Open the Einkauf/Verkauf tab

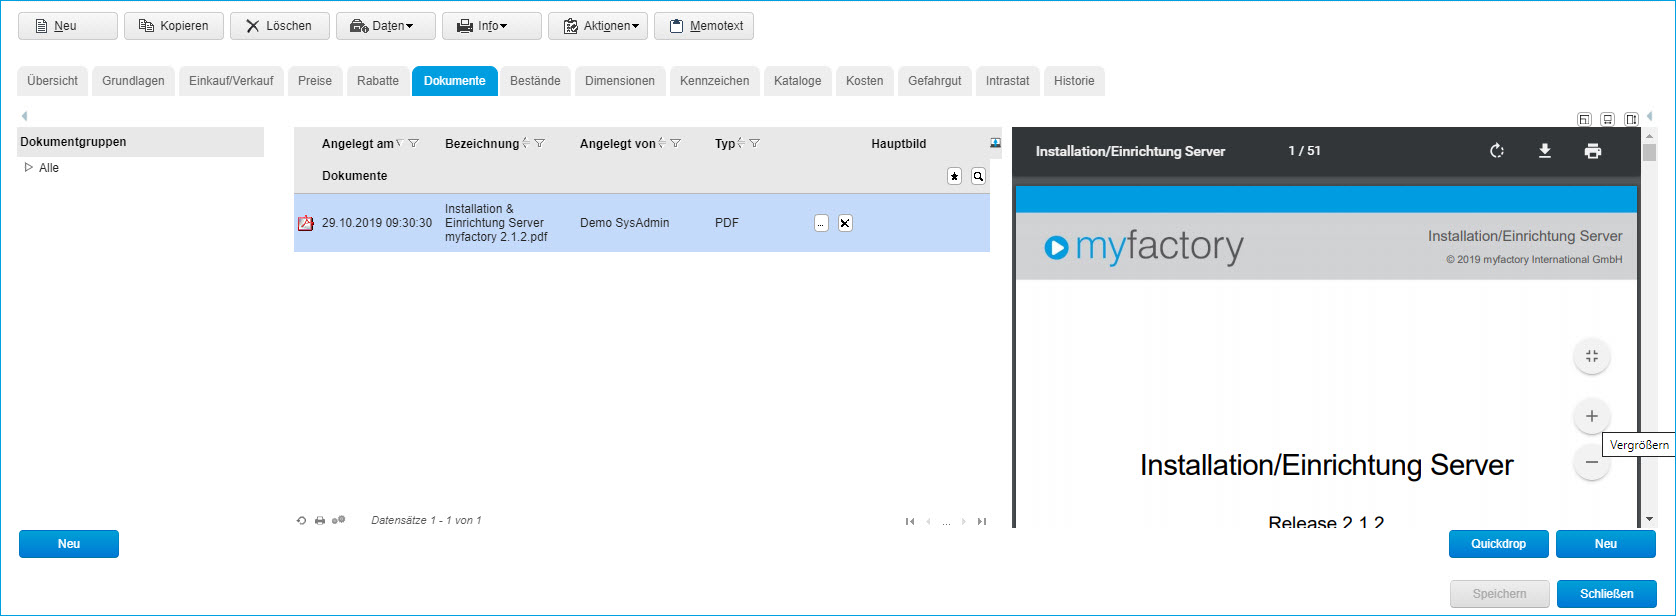tap(231, 81)
